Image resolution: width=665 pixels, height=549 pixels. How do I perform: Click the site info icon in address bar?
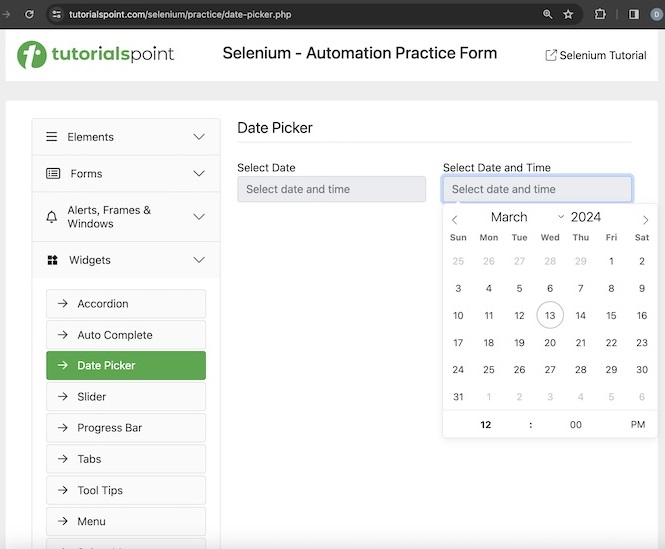coord(56,14)
